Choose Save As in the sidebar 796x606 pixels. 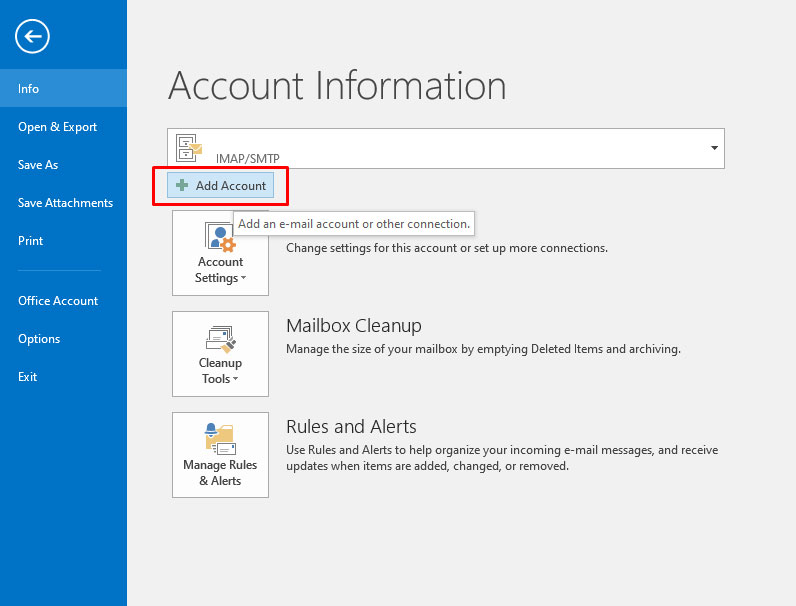pos(63,164)
